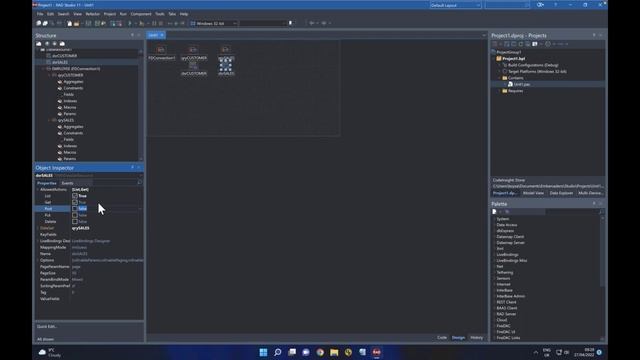
Task: Switch to the Code view tab
Action: tap(442, 338)
